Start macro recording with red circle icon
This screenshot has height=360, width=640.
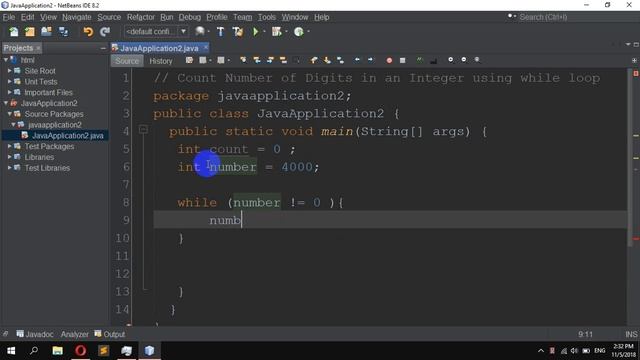(389, 60)
